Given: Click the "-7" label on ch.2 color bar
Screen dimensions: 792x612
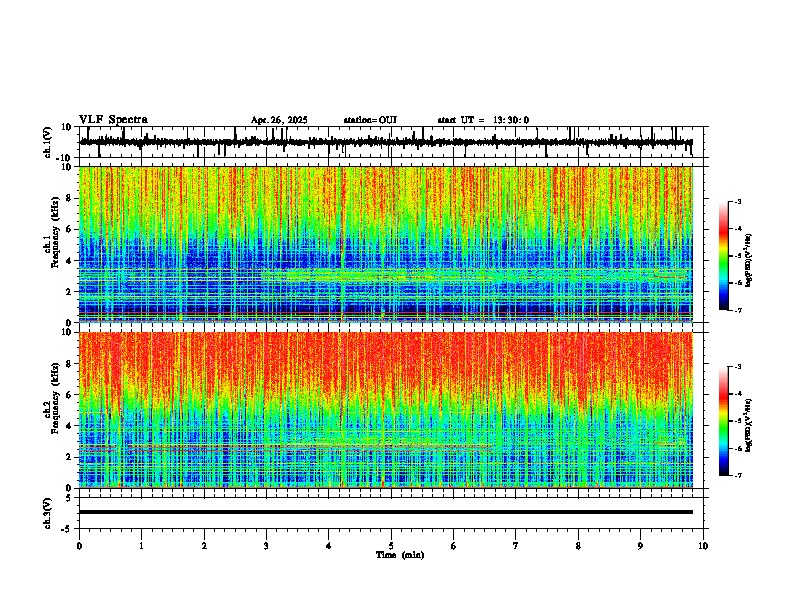Looking at the screenshot, I should (737, 476).
